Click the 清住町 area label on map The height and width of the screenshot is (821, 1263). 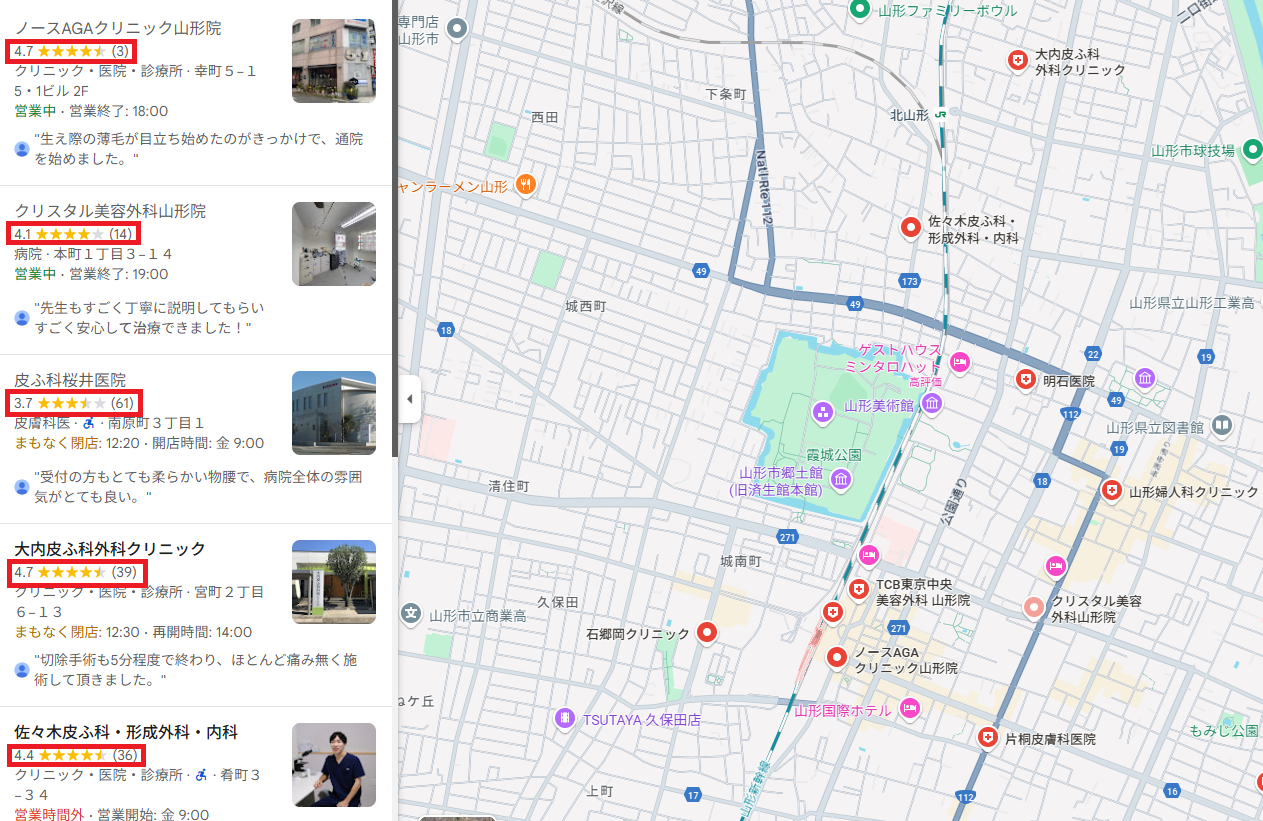click(508, 486)
